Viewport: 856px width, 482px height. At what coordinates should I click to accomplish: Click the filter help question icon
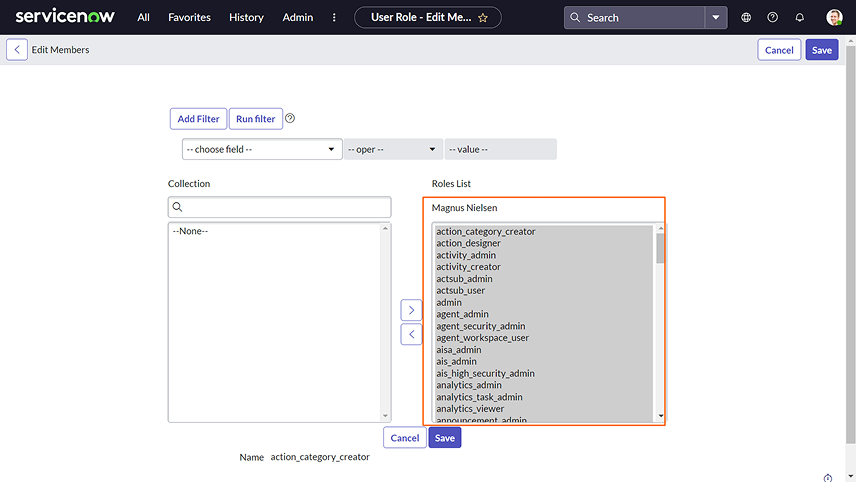coord(290,118)
